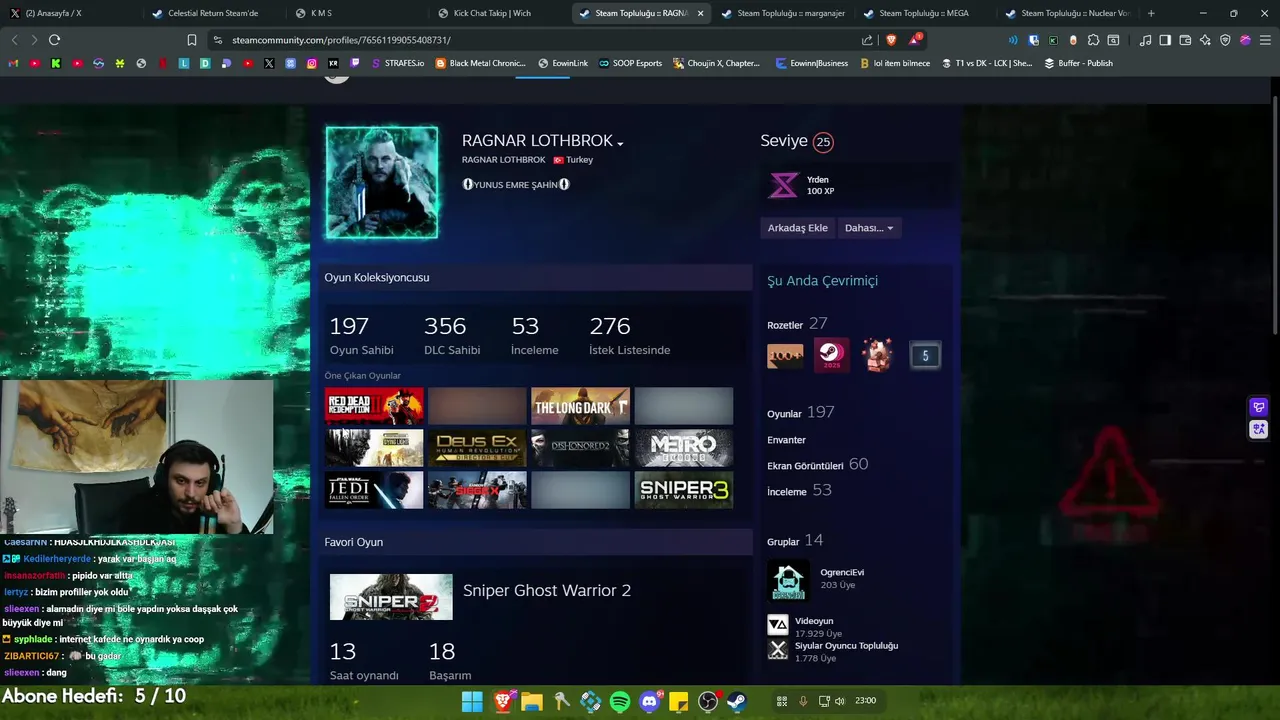Open browser extensions puzzle icon

click(x=1093, y=40)
